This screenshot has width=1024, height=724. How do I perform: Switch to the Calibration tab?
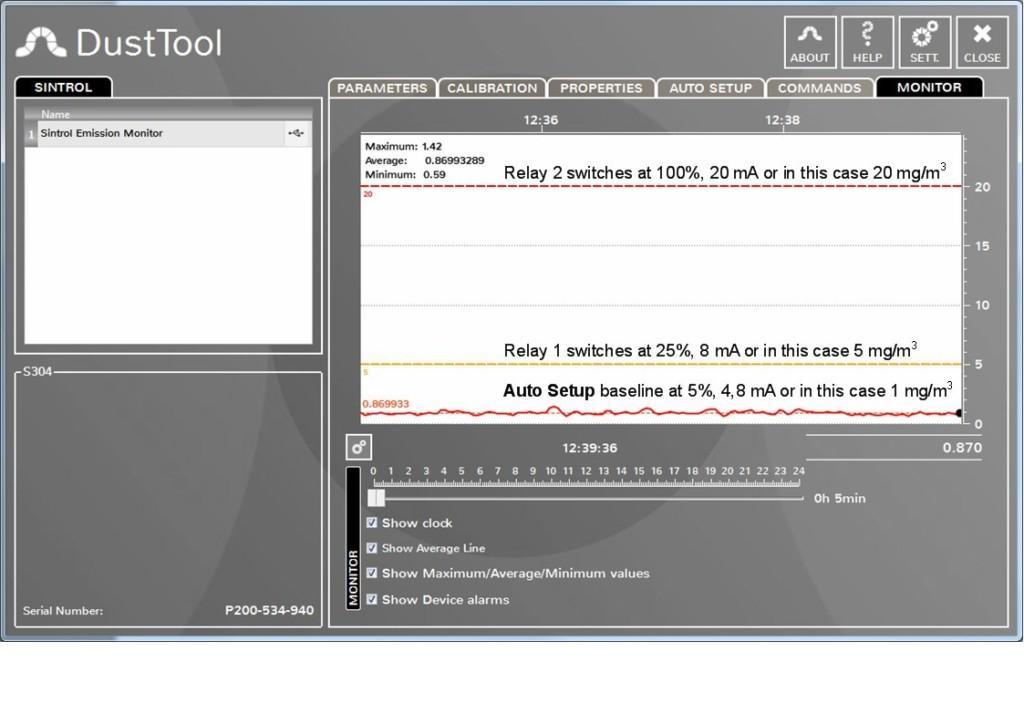[x=492, y=88]
